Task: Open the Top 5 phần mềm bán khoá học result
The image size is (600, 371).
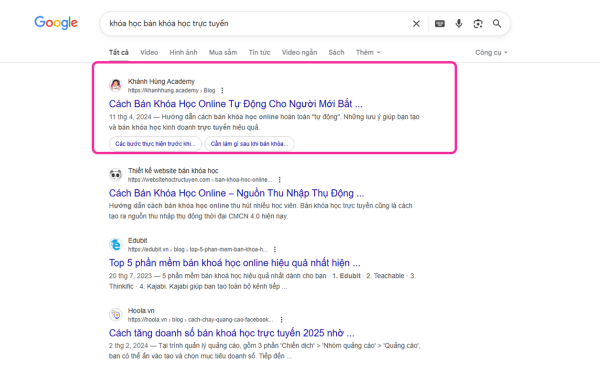Action: tap(235, 263)
